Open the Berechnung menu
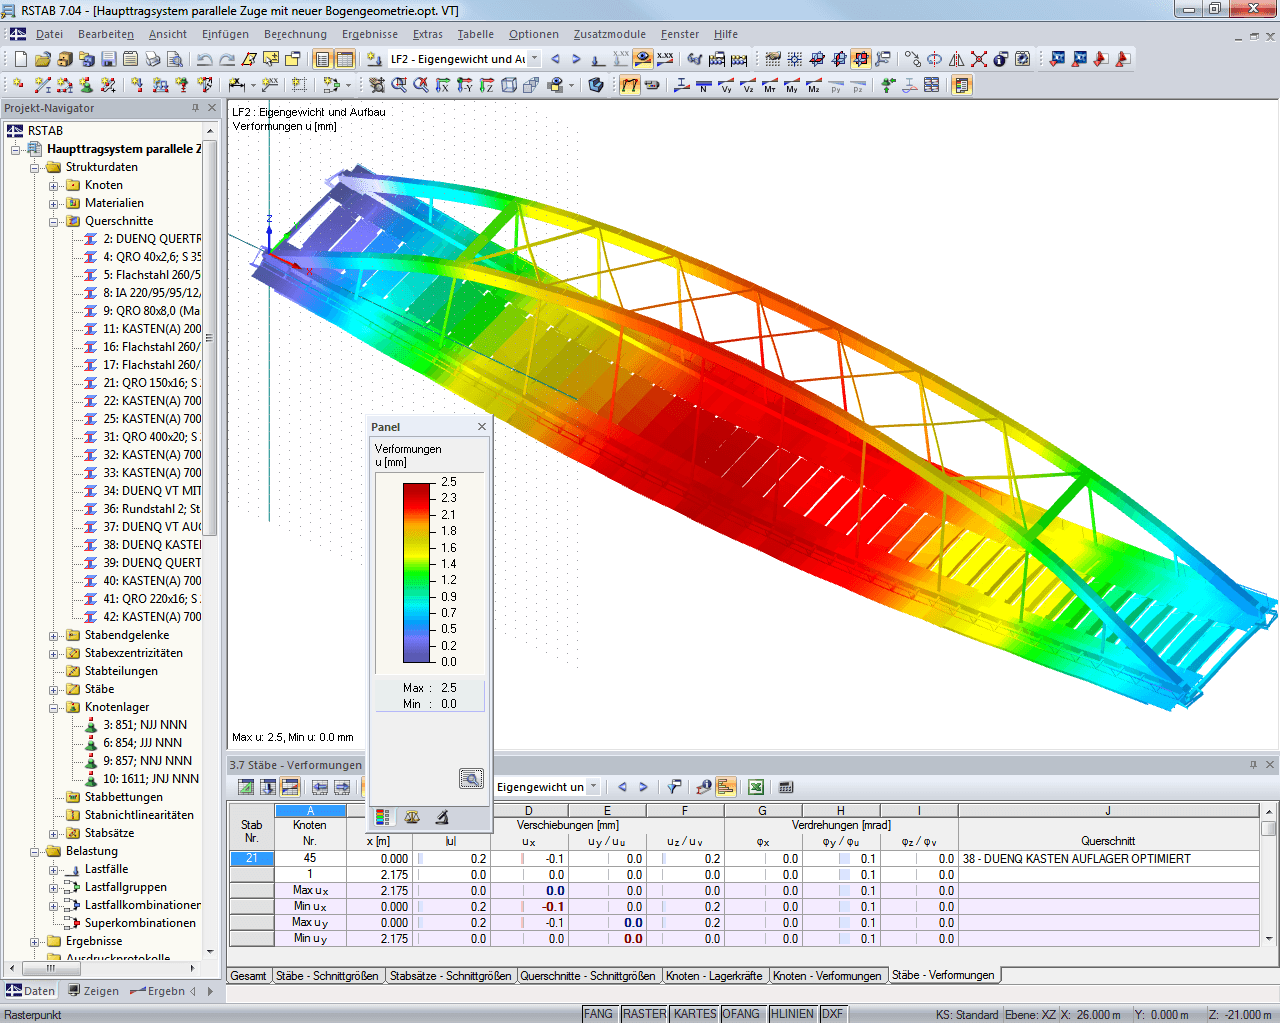The image size is (1280, 1023). pyautogui.click(x=295, y=34)
